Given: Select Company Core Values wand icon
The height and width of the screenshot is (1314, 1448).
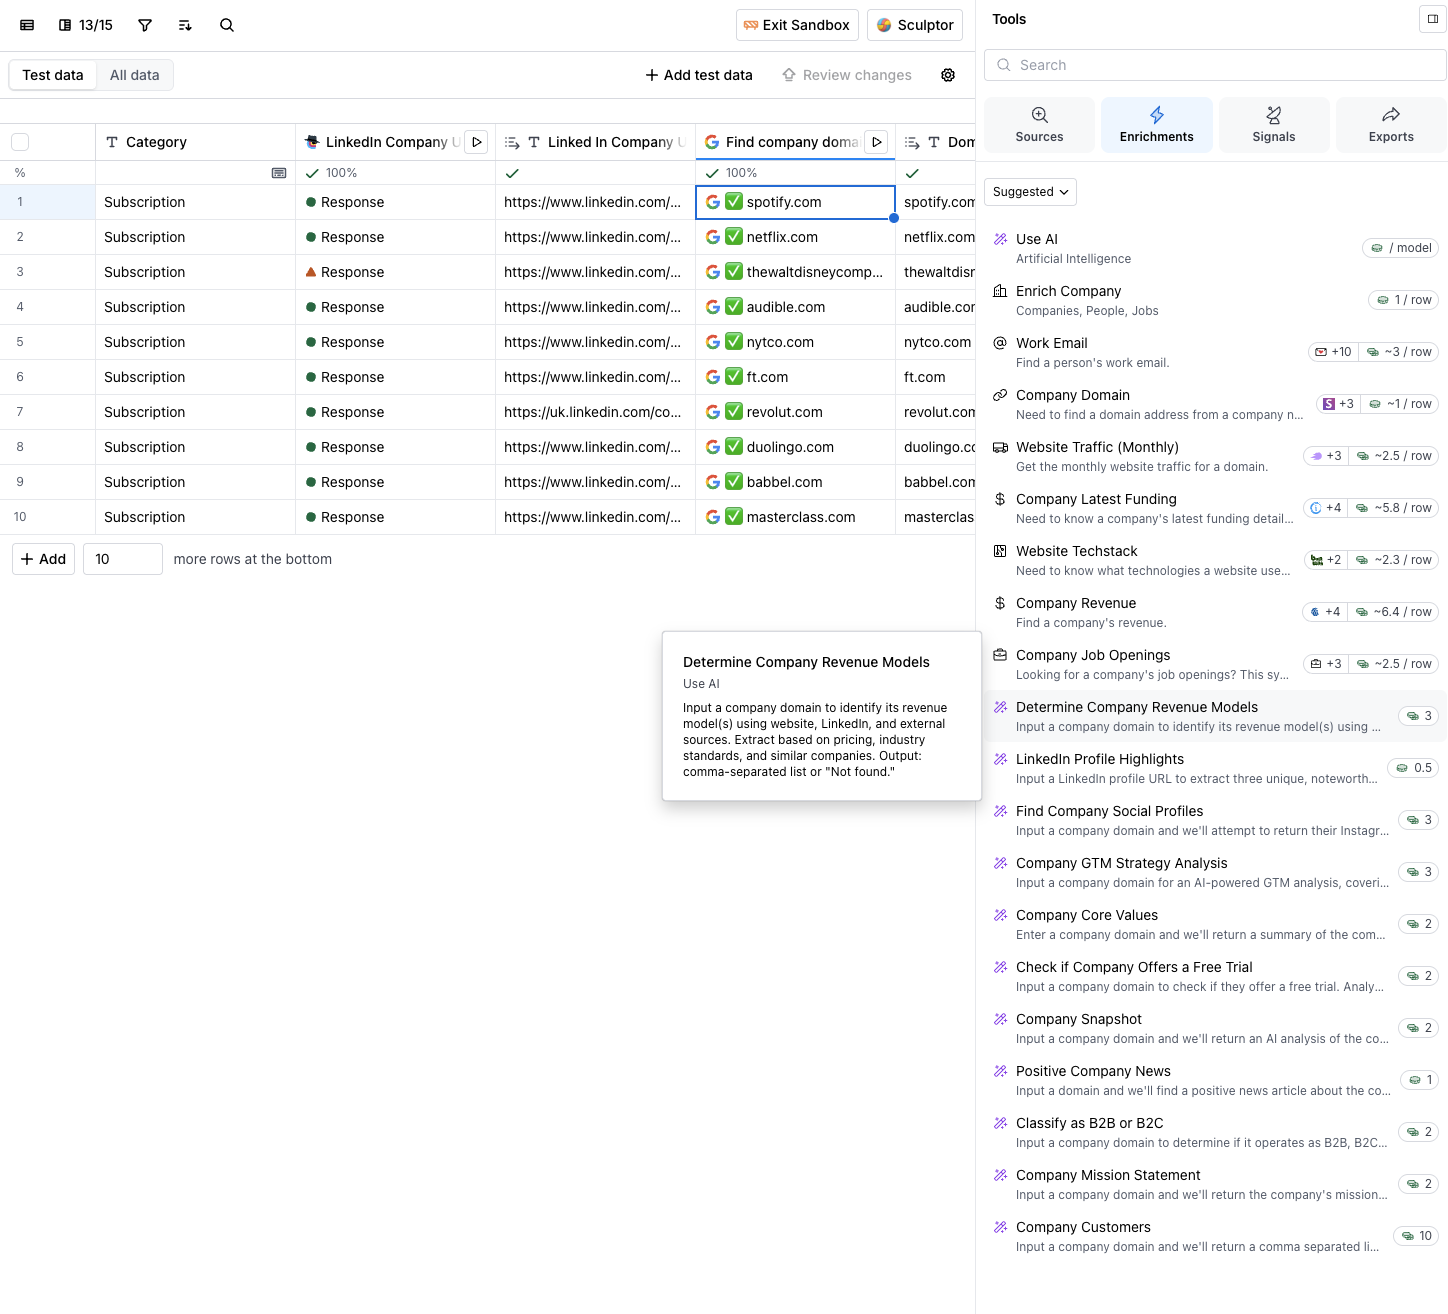Looking at the screenshot, I should point(1000,915).
